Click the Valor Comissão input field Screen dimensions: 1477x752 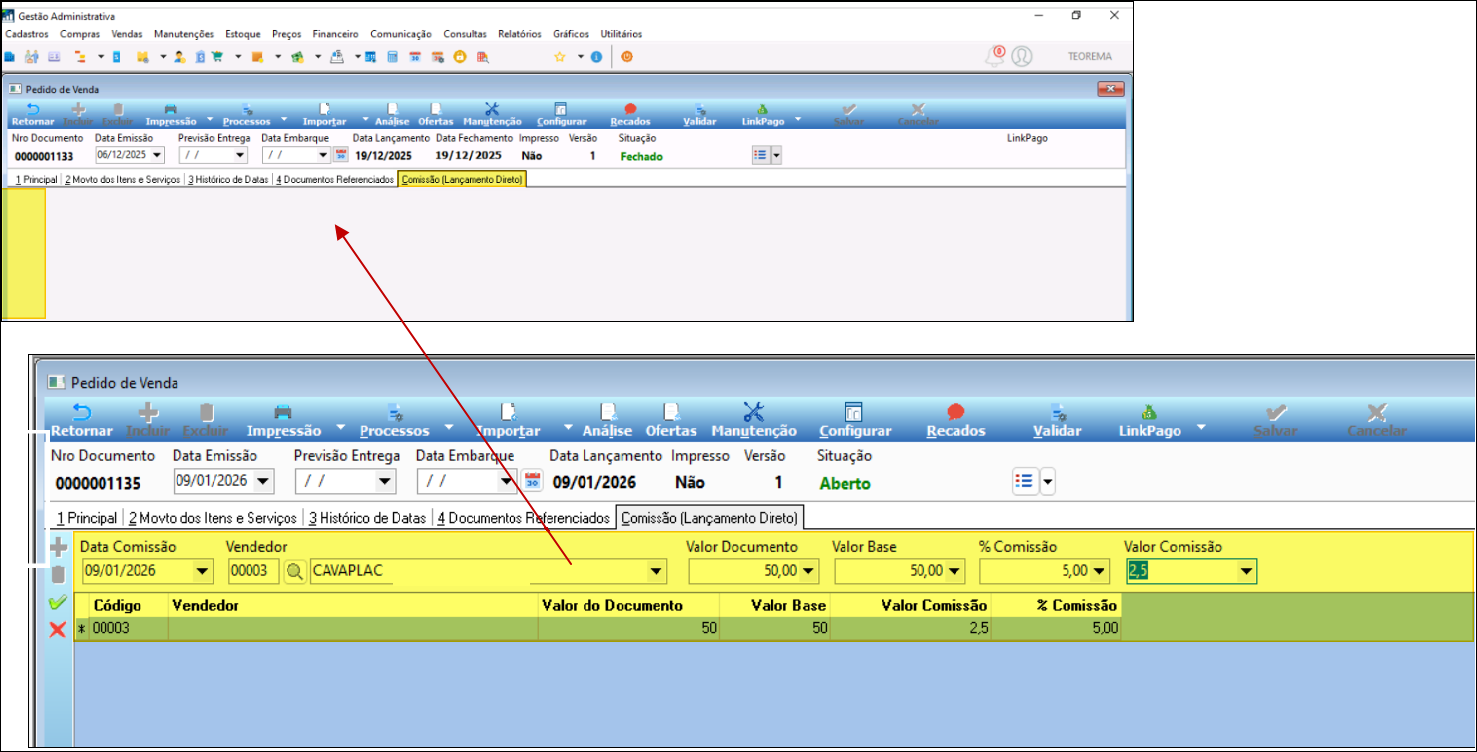click(x=1180, y=571)
